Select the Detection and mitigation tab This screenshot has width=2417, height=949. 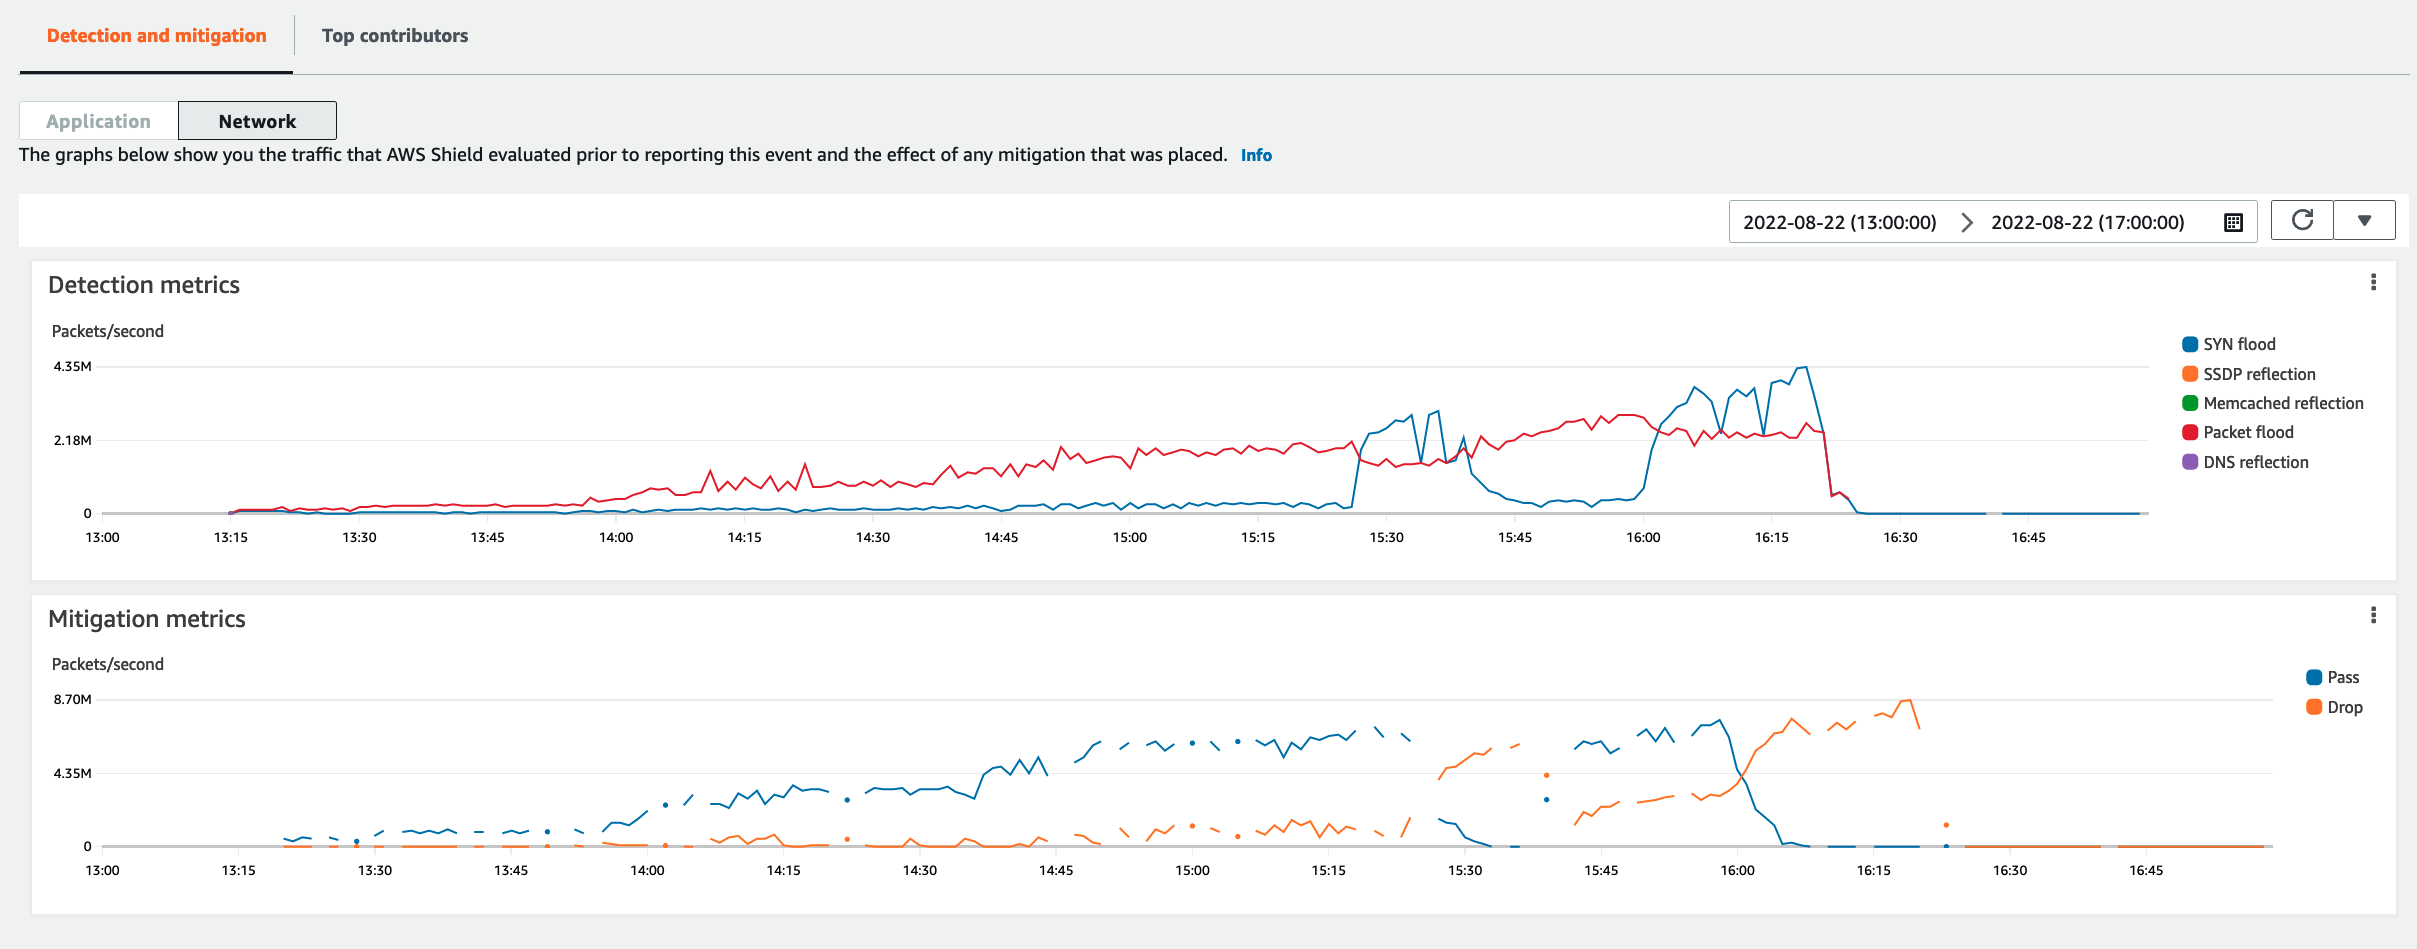156,35
